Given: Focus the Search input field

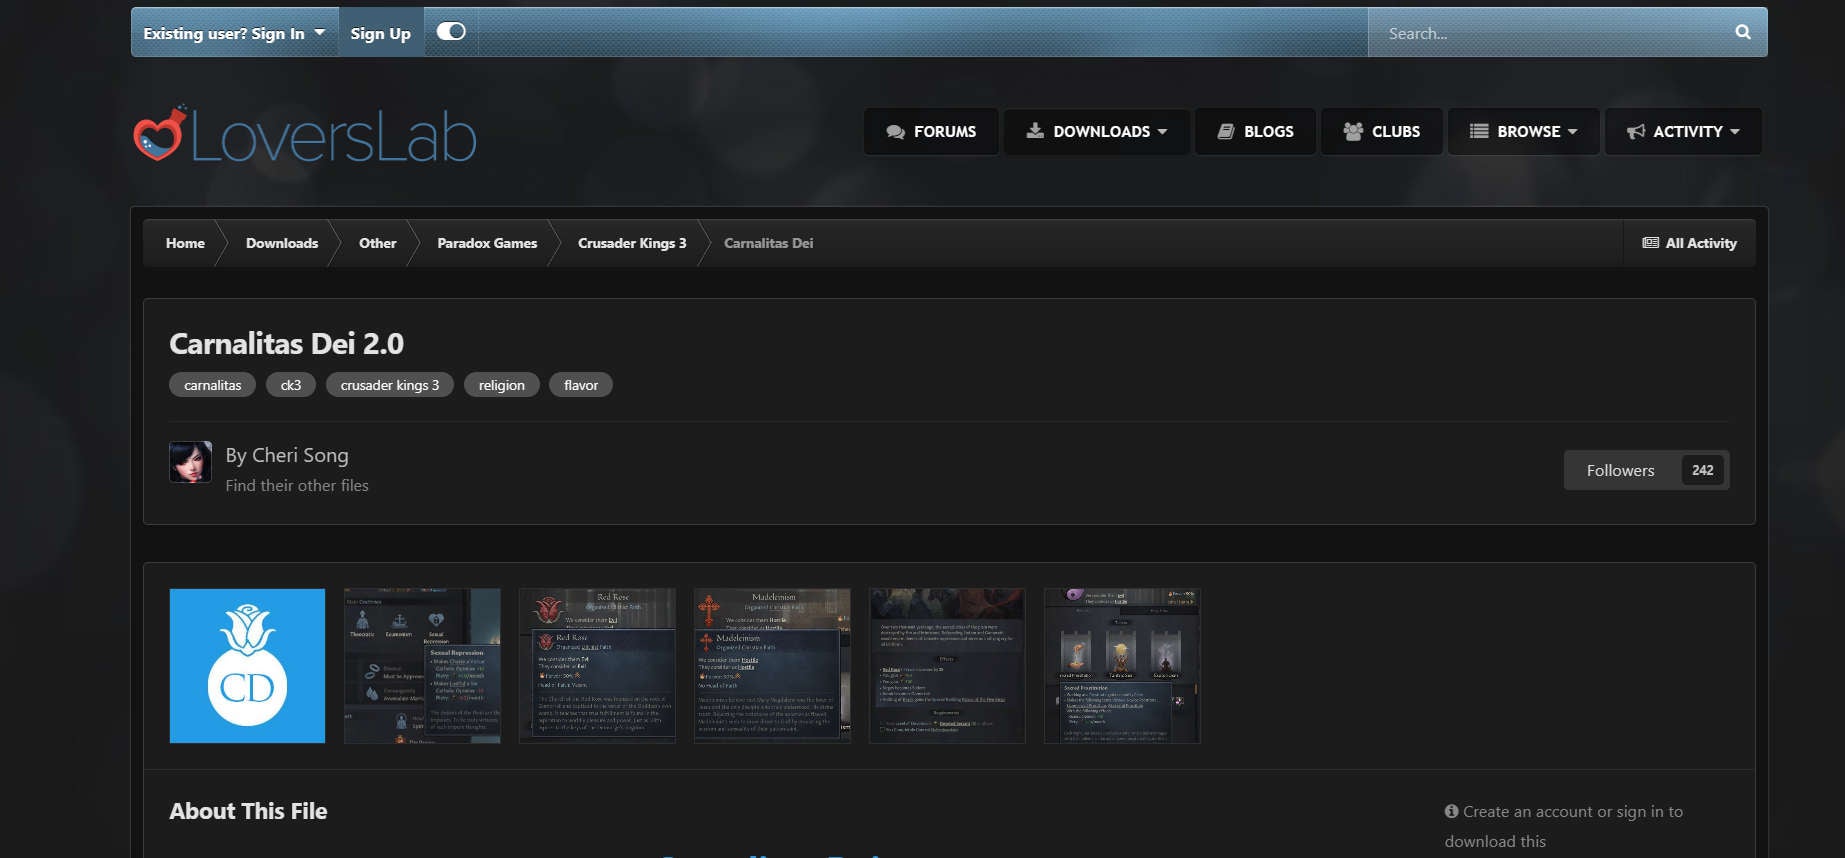Looking at the screenshot, I should (x=1550, y=33).
